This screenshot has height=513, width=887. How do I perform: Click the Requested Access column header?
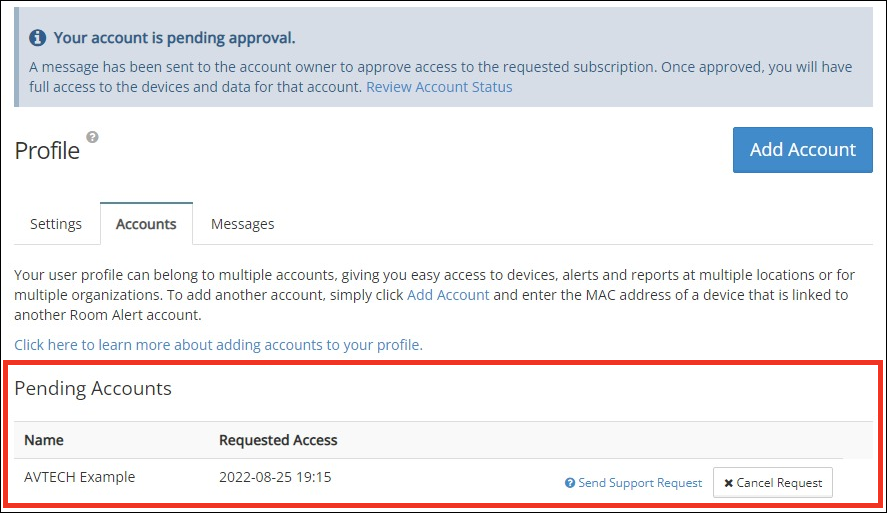click(278, 440)
